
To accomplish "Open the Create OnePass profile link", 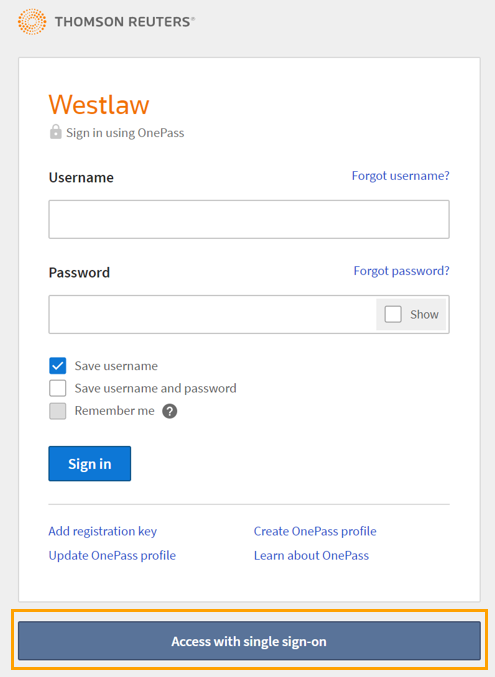I will (x=315, y=531).
